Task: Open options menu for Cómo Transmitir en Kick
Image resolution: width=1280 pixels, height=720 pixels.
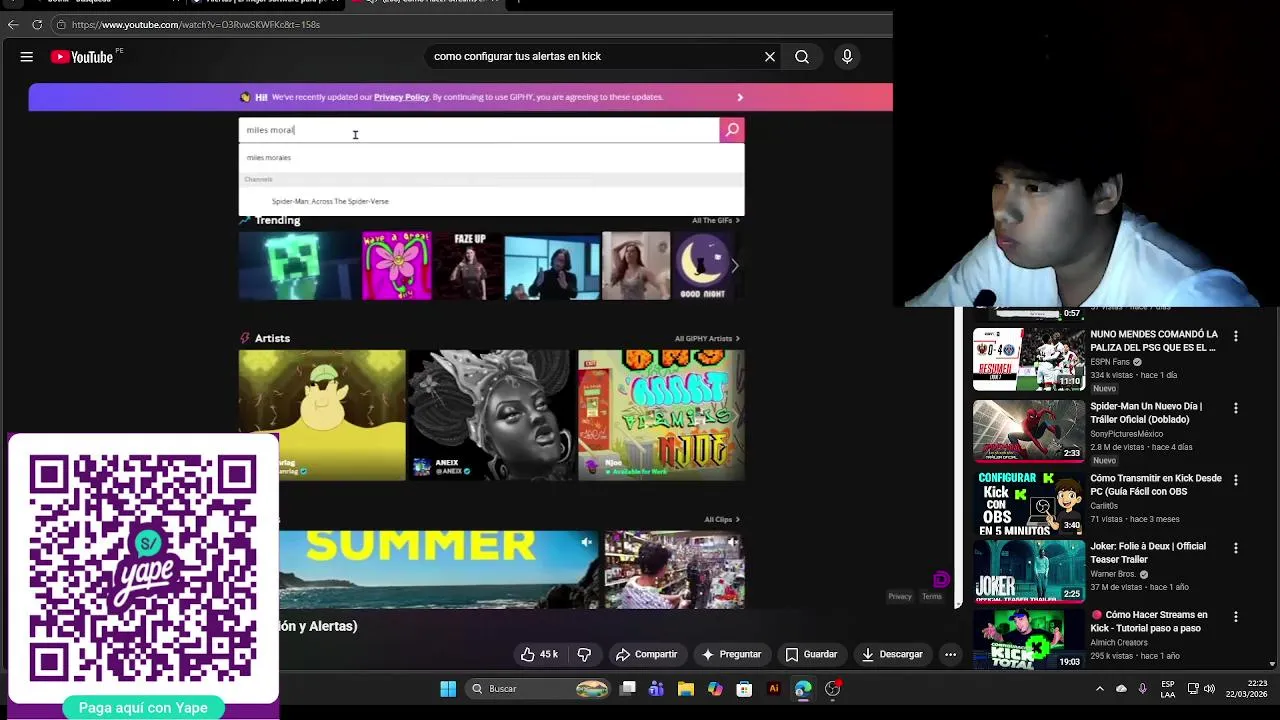Action: (1236, 481)
